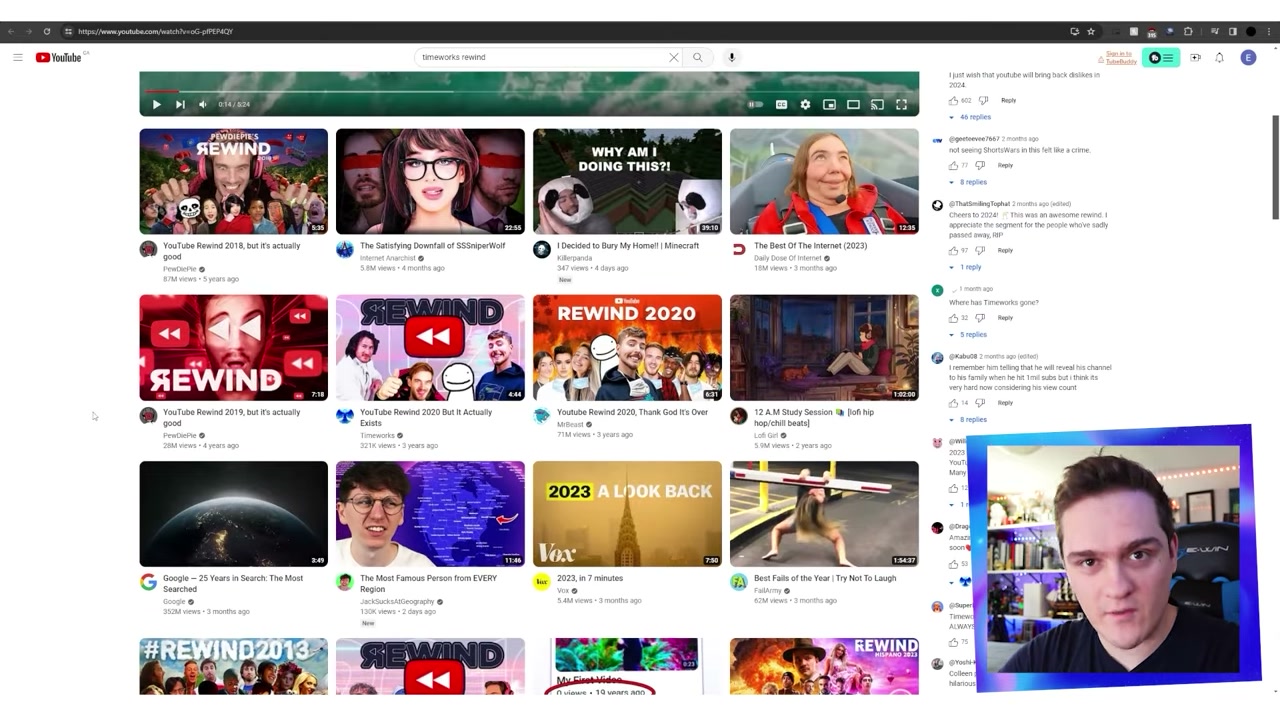The width and height of the screenshot is (1280, 720).
Task: Expand the '46 replies' thread
Action: coord(970,117)
